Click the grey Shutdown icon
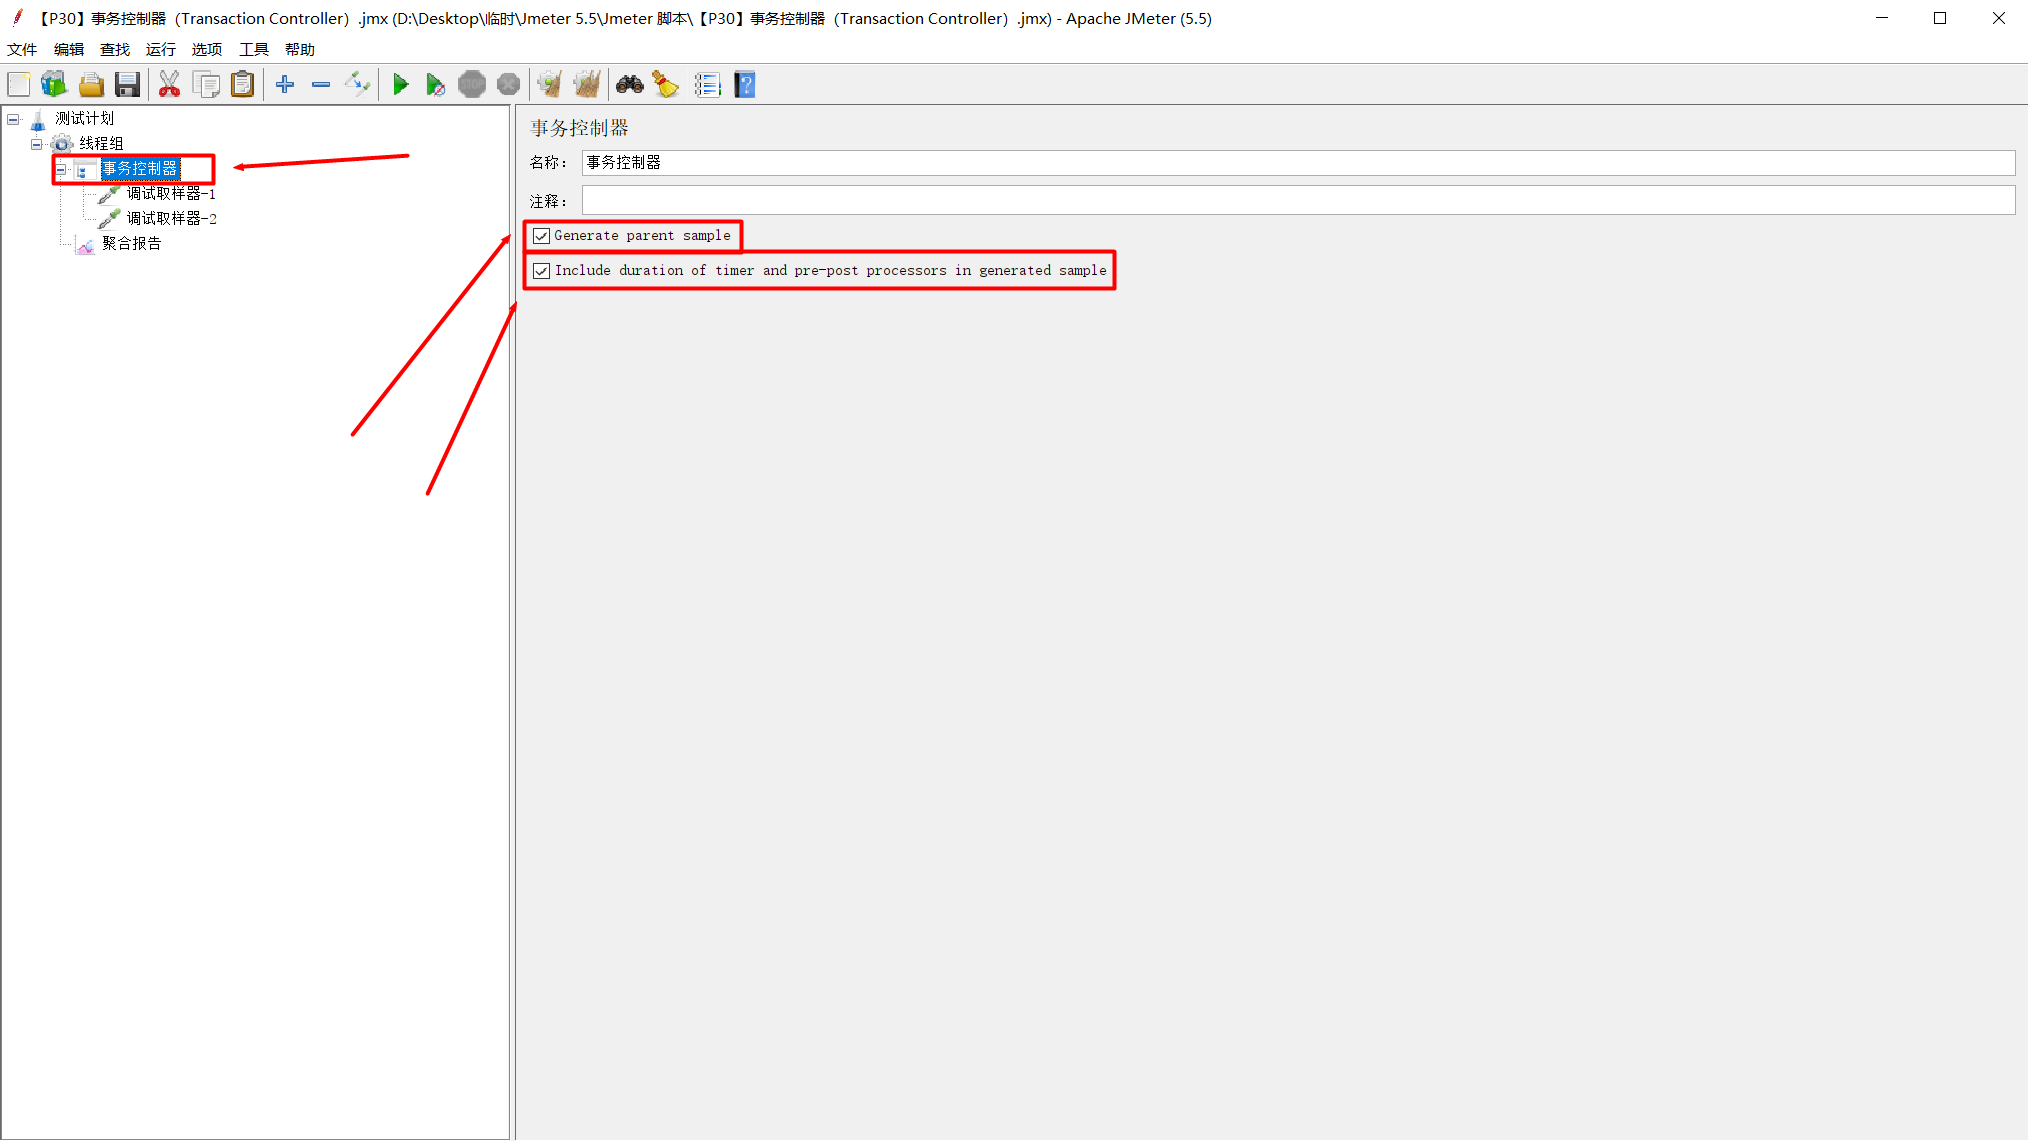 pyautogui.click(x=509, y=85)
